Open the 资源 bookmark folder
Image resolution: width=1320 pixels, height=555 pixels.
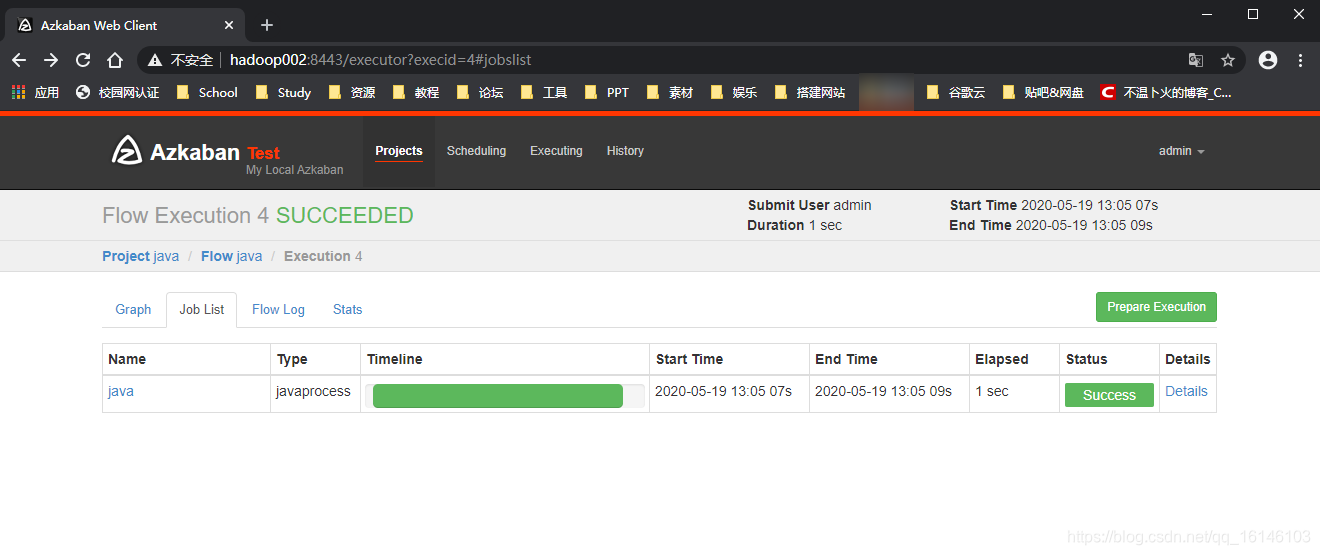(x=351, y=92)
